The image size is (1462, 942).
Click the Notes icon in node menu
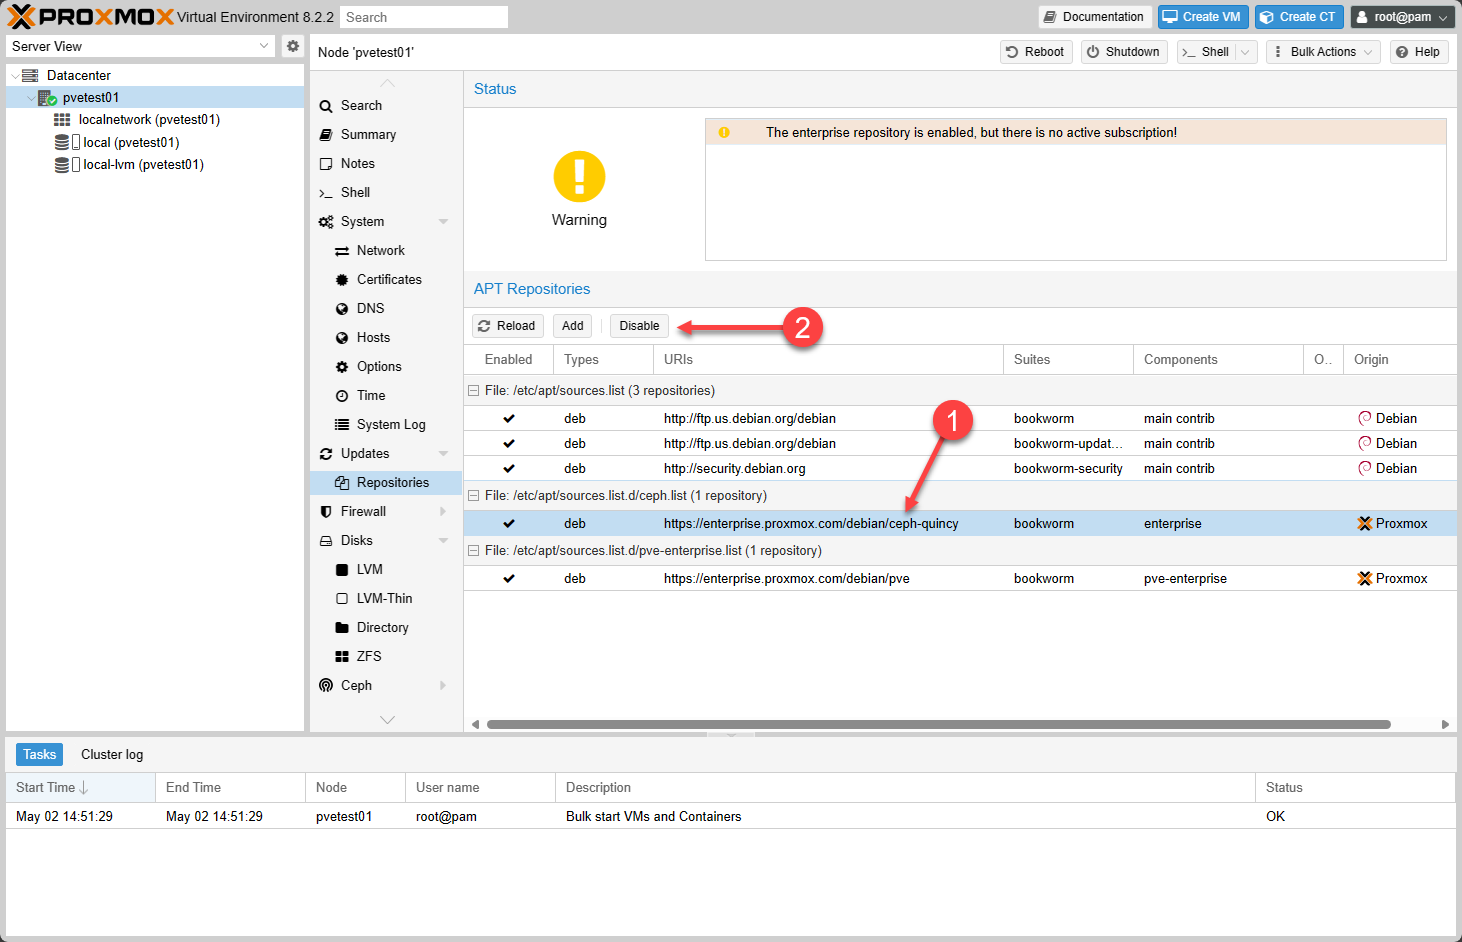(326, 164)
